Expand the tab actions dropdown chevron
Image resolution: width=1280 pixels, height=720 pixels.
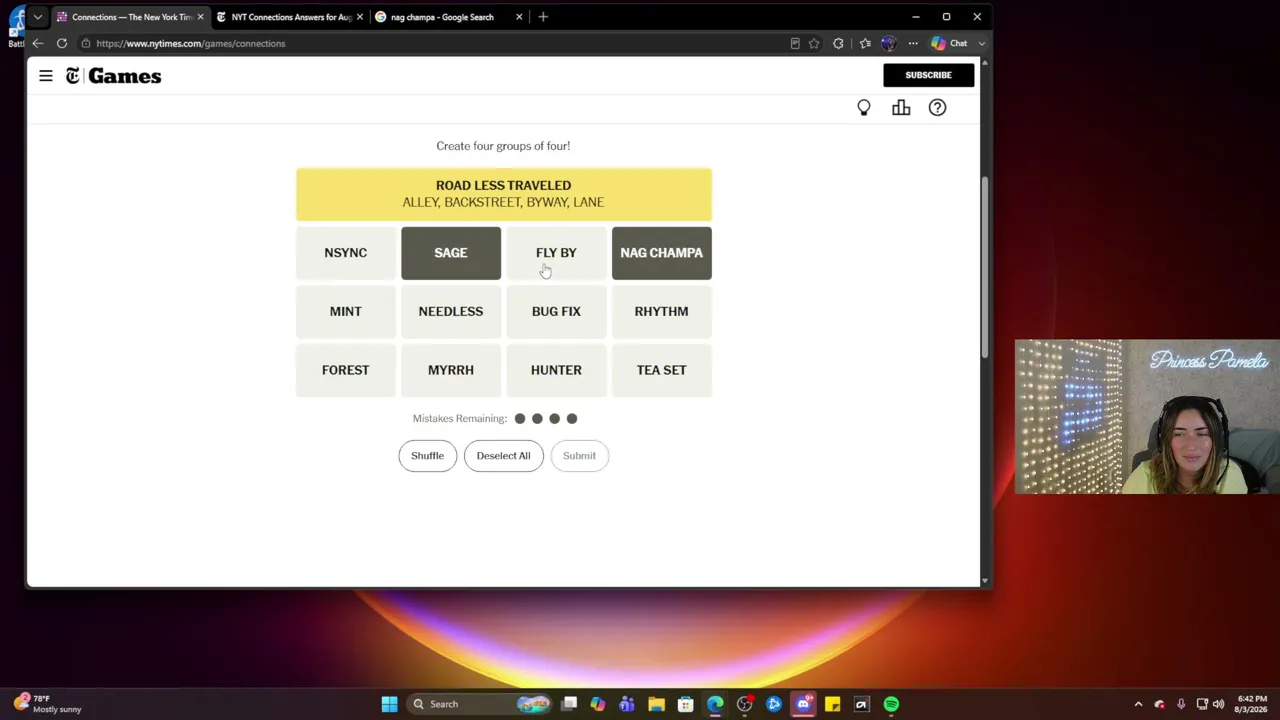pos(38,17)
